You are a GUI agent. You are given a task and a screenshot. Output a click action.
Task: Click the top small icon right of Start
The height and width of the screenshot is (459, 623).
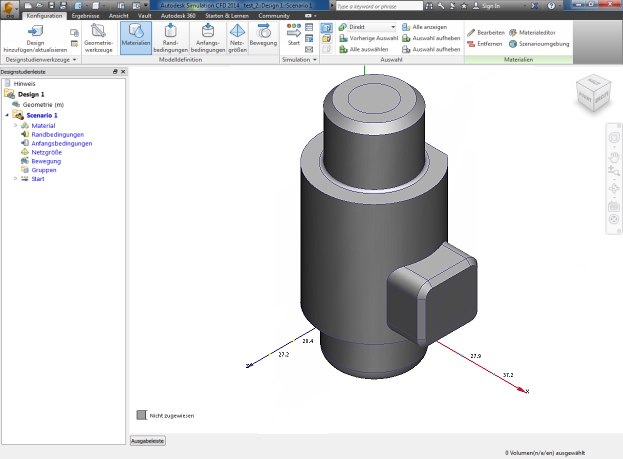pyautogui.click(x=309, y=27)
